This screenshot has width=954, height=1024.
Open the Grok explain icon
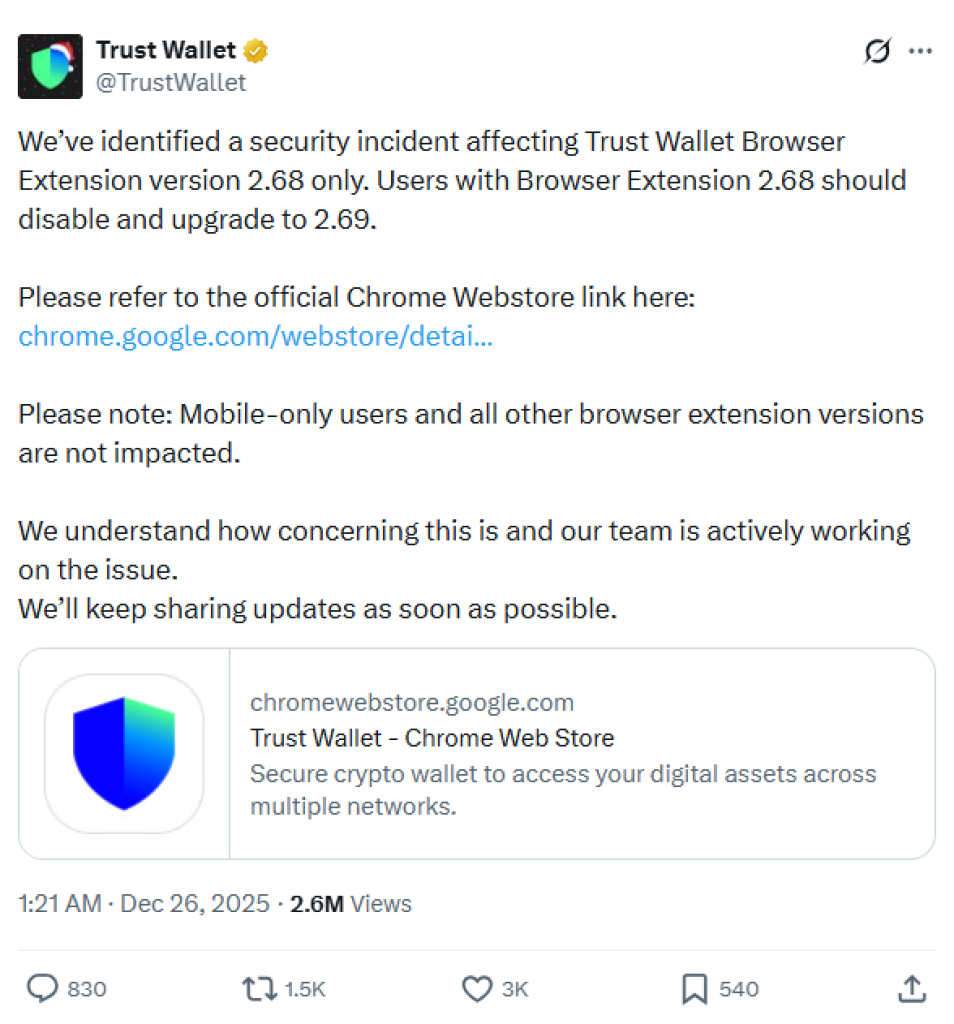point(876,52)
